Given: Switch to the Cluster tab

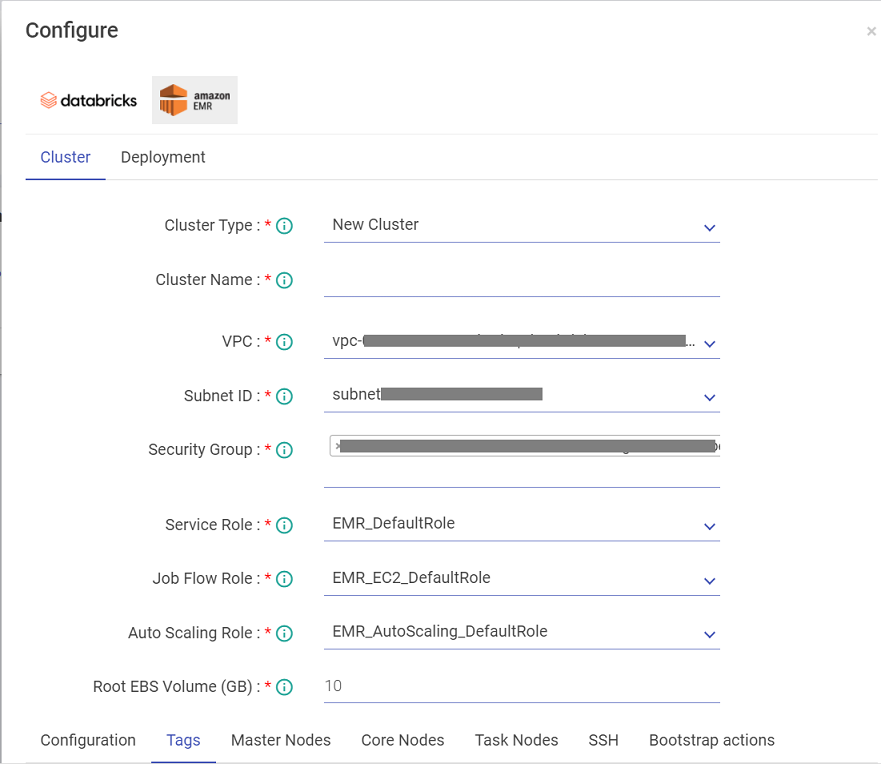Looking at the screenshot, I should point(65,157).
